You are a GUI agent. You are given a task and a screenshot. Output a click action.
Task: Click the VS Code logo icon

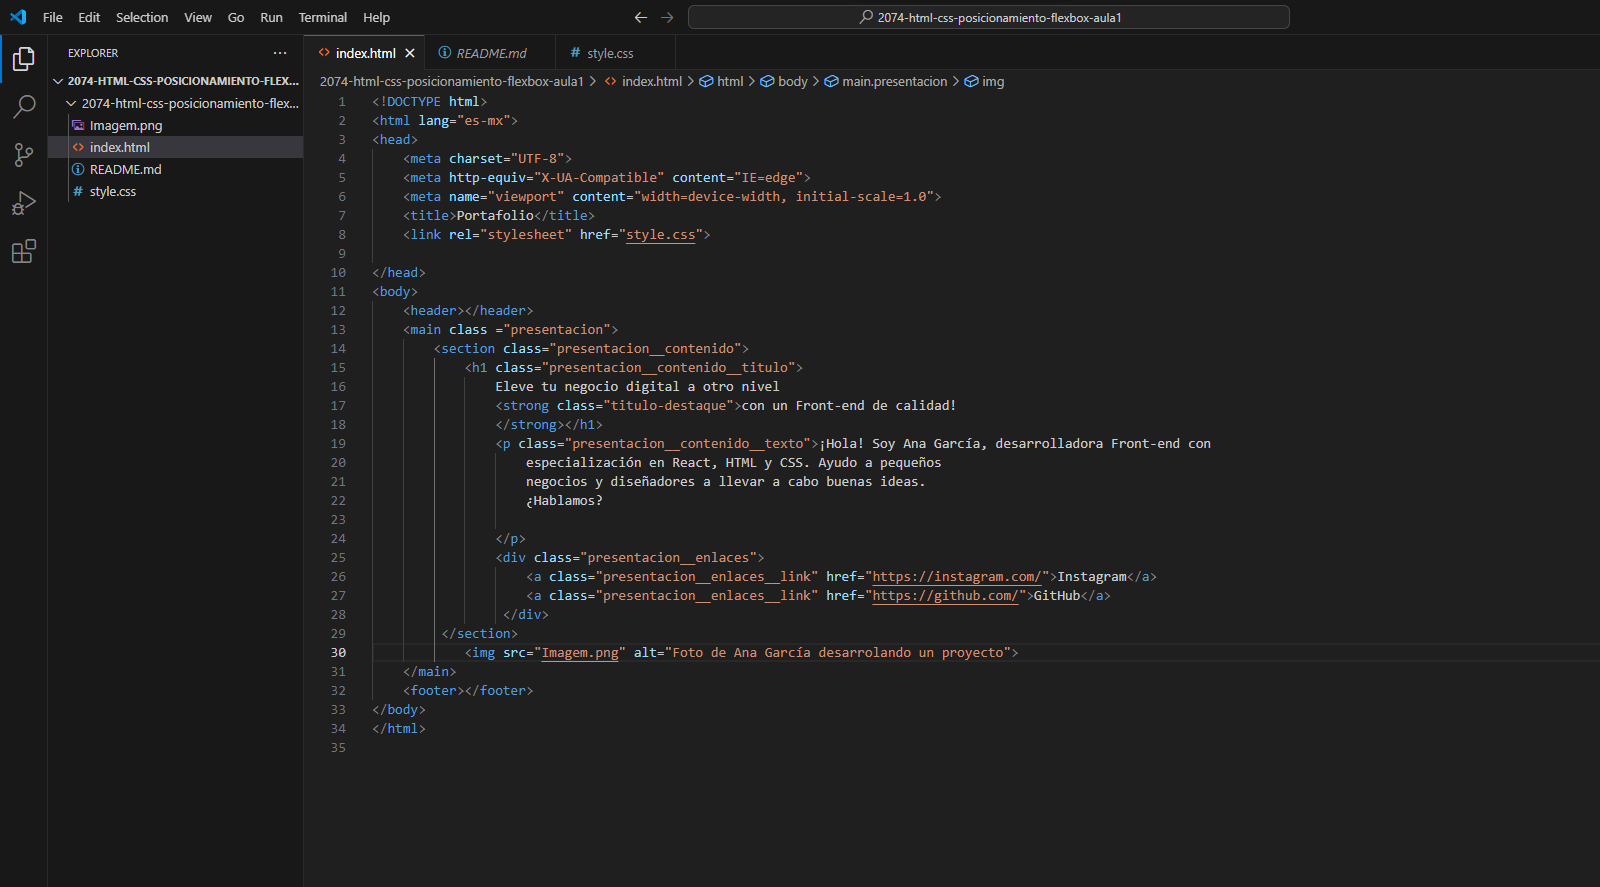[x=18, y=17]
